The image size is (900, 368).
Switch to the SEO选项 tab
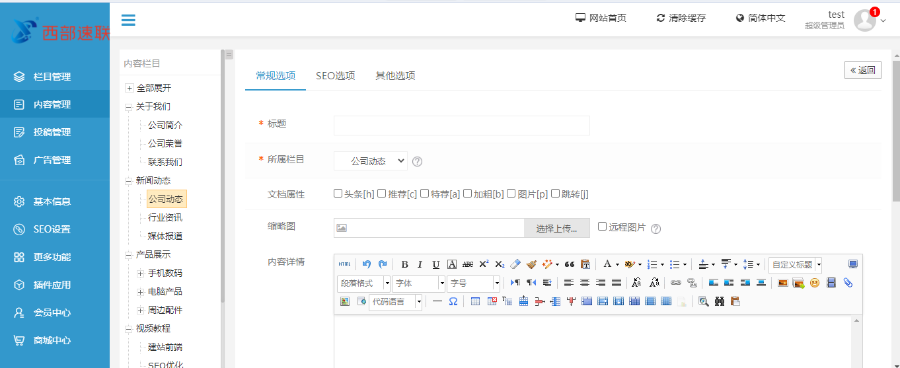click(335, 76)
